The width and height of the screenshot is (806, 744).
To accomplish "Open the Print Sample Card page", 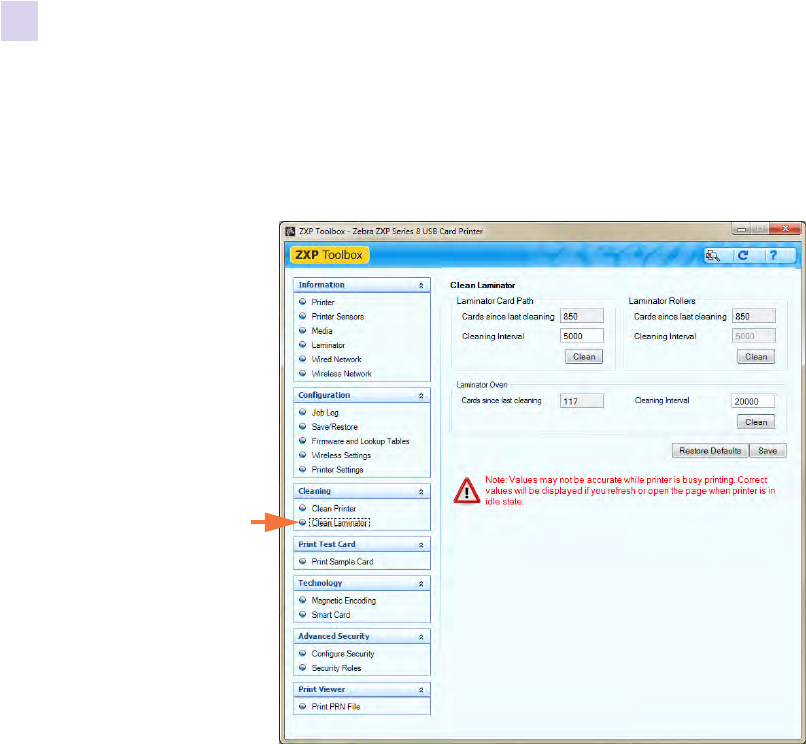I will coord(342,562).
